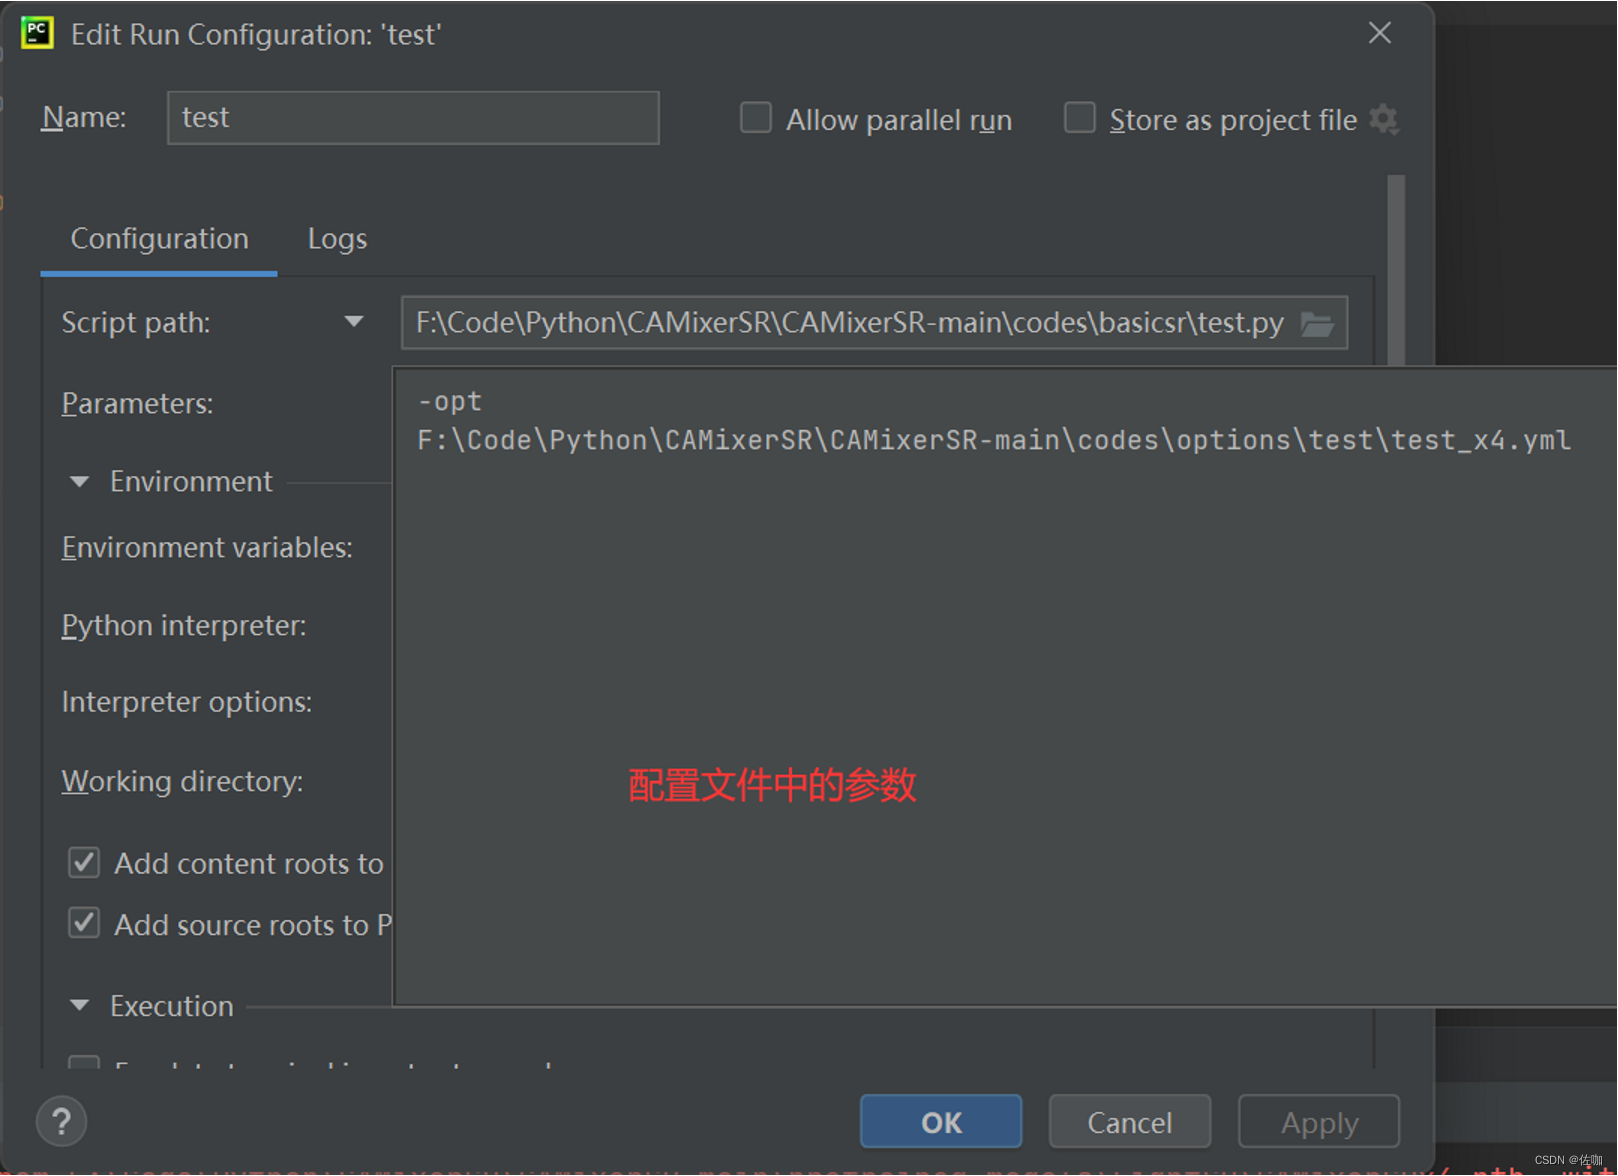Image resolution: width=1618 pixels, height=1176 pixels.
Task: Click the Name field containing 'test'
Action: pyautogui.click(x=412, y=117)
